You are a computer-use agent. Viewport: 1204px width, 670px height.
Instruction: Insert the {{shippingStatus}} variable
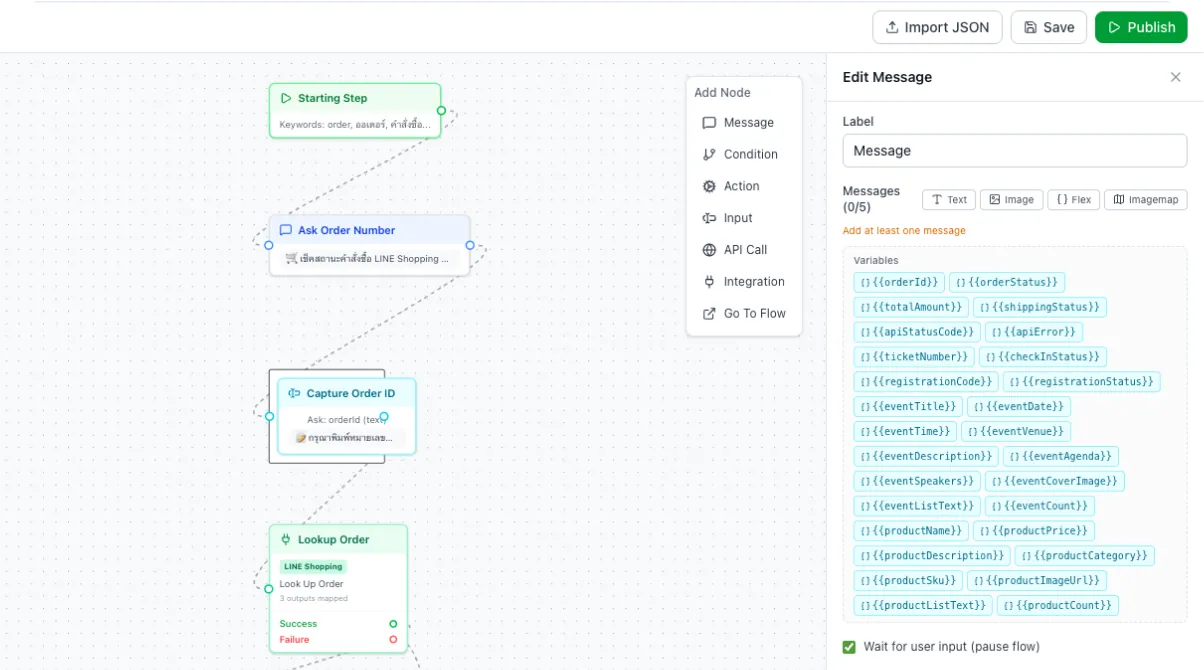(x=1040, y=307)
